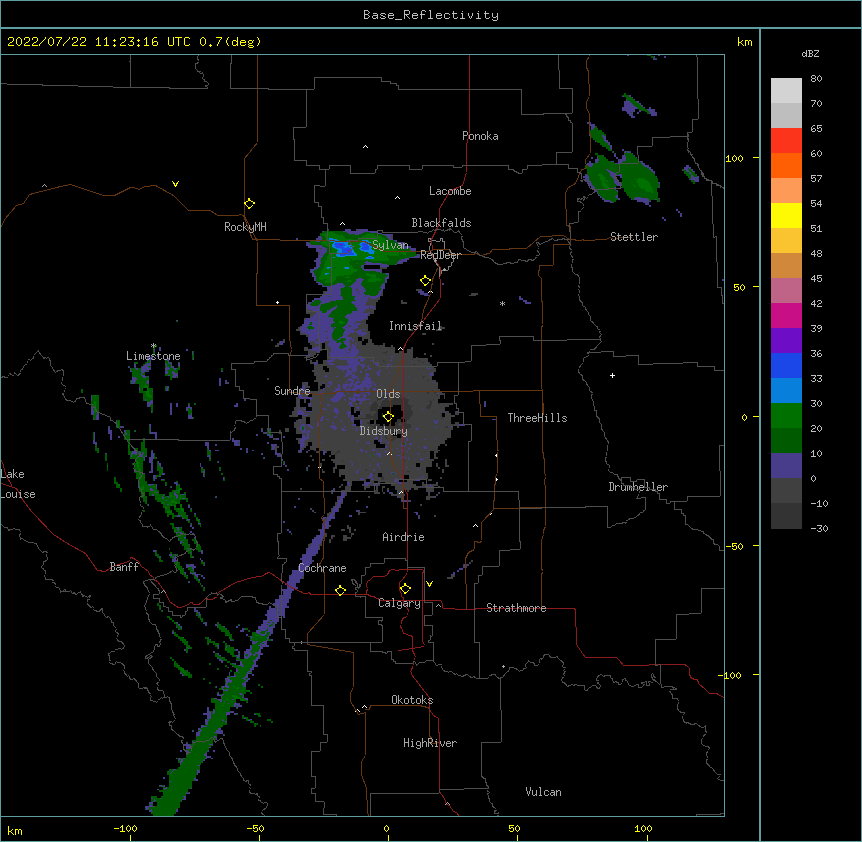862x842 pixels.
Task: Select the dark orange 57-60 dBZ legend swatch
Action: tap(786, 165)
